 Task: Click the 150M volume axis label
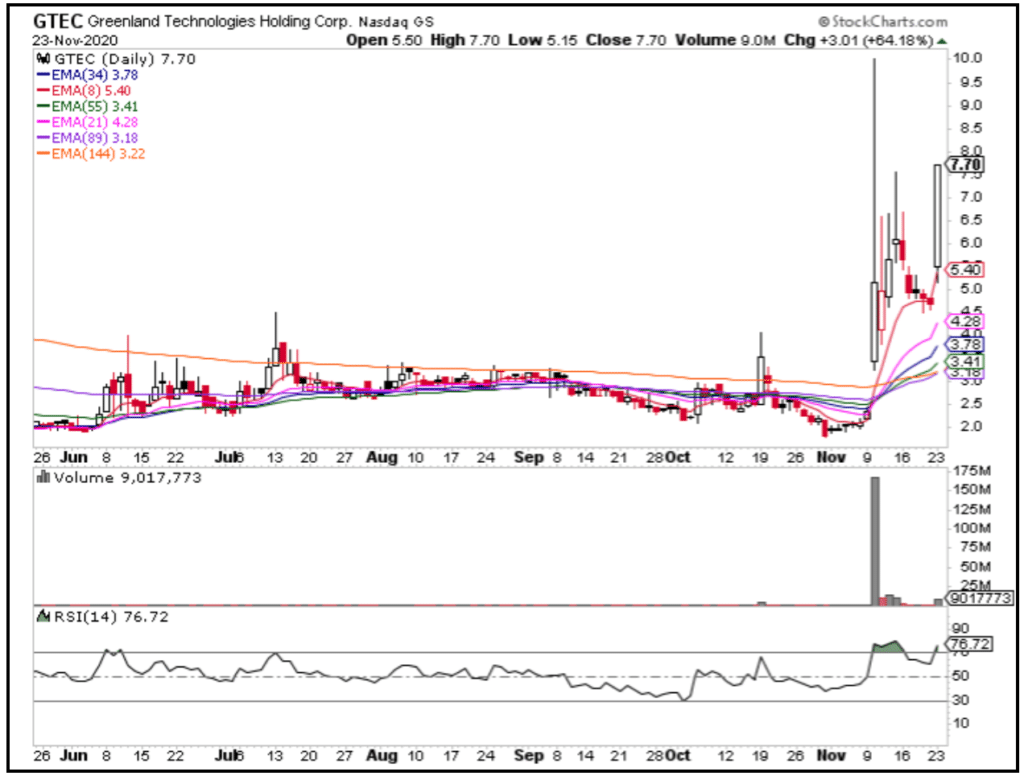point(972,490)
